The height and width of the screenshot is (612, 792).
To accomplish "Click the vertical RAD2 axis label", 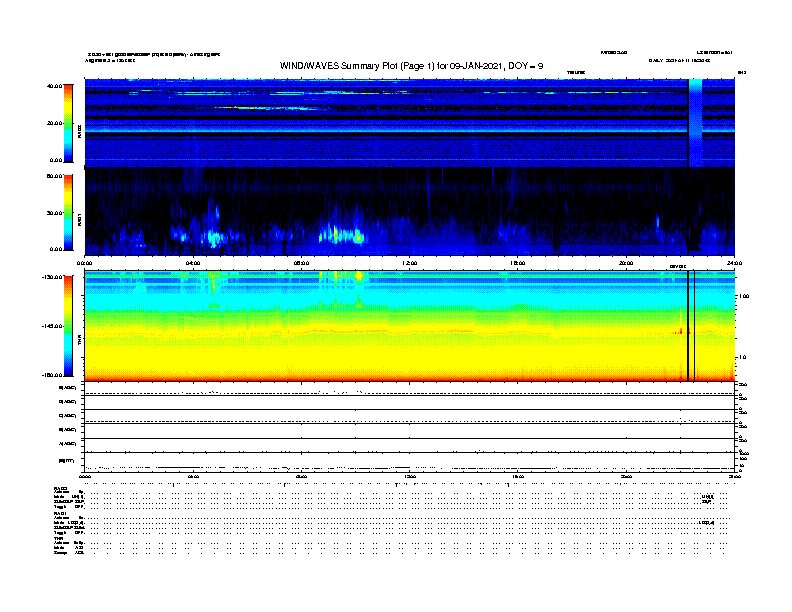I will click(x=79, y=131).
